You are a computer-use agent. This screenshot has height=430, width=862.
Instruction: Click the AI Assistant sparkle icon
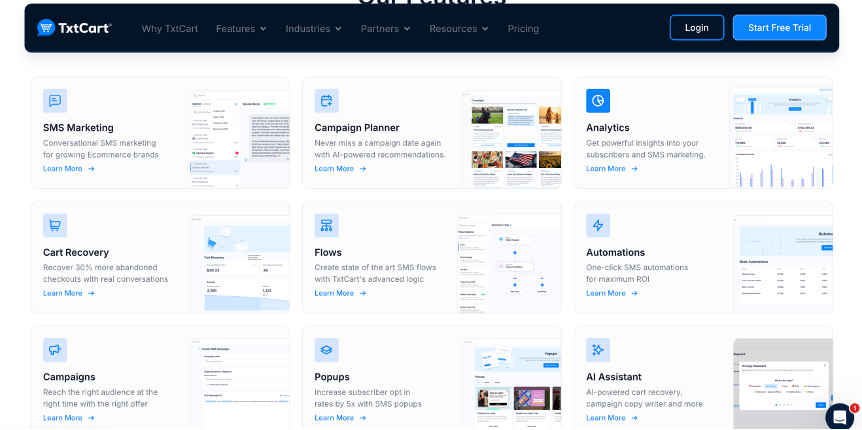click(x=598, y=349)
